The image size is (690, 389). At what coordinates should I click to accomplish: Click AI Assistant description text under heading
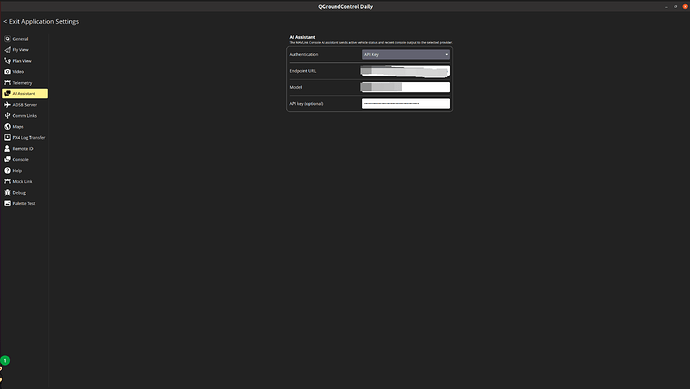click(371, 43)
